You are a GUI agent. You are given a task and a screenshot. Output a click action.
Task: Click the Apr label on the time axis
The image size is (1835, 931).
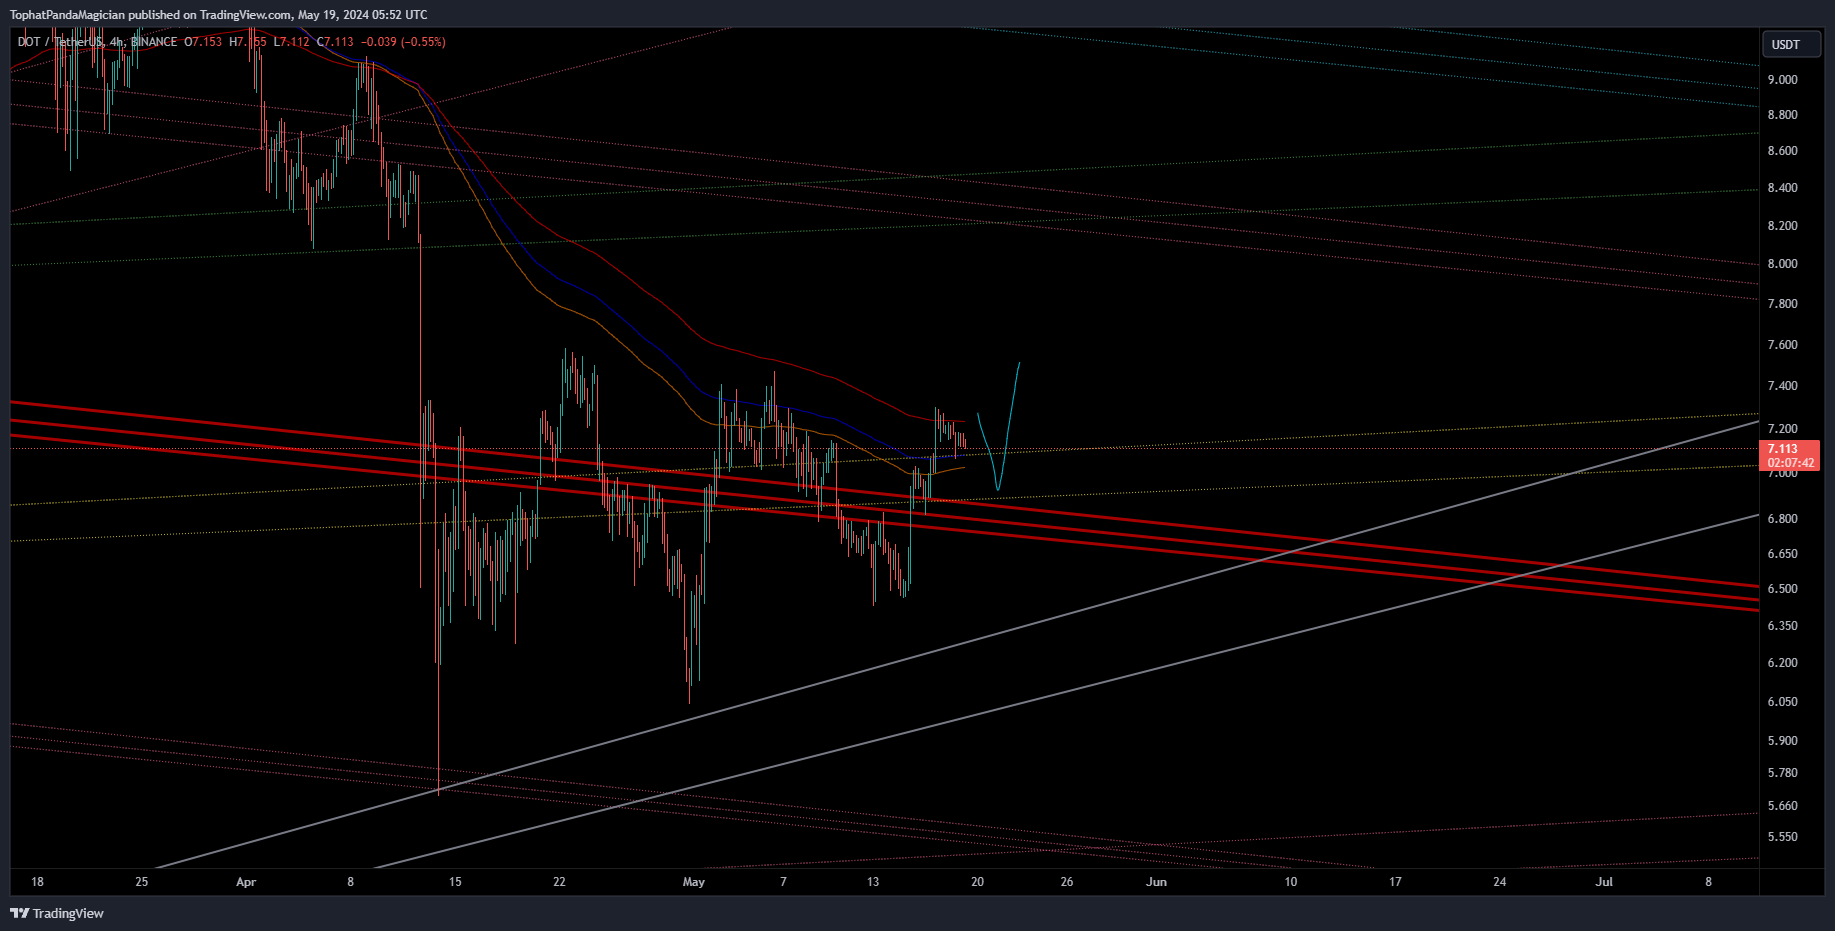[246, 882]
